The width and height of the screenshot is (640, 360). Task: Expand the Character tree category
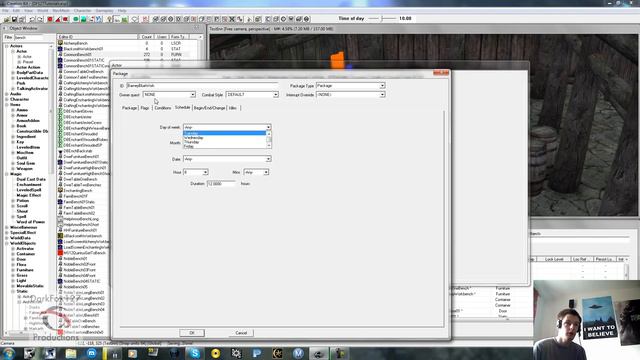tap(7, 99)
